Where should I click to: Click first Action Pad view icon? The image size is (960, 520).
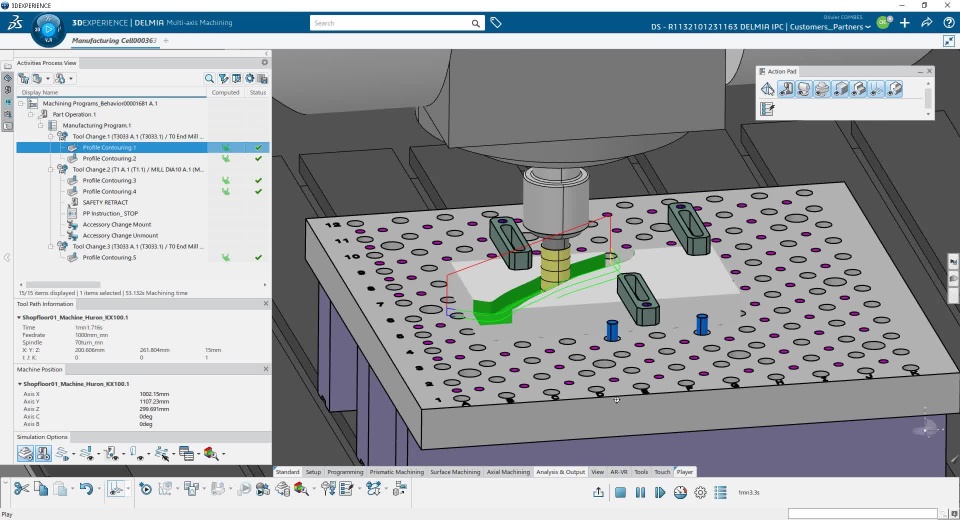click(x=768, y=89)
